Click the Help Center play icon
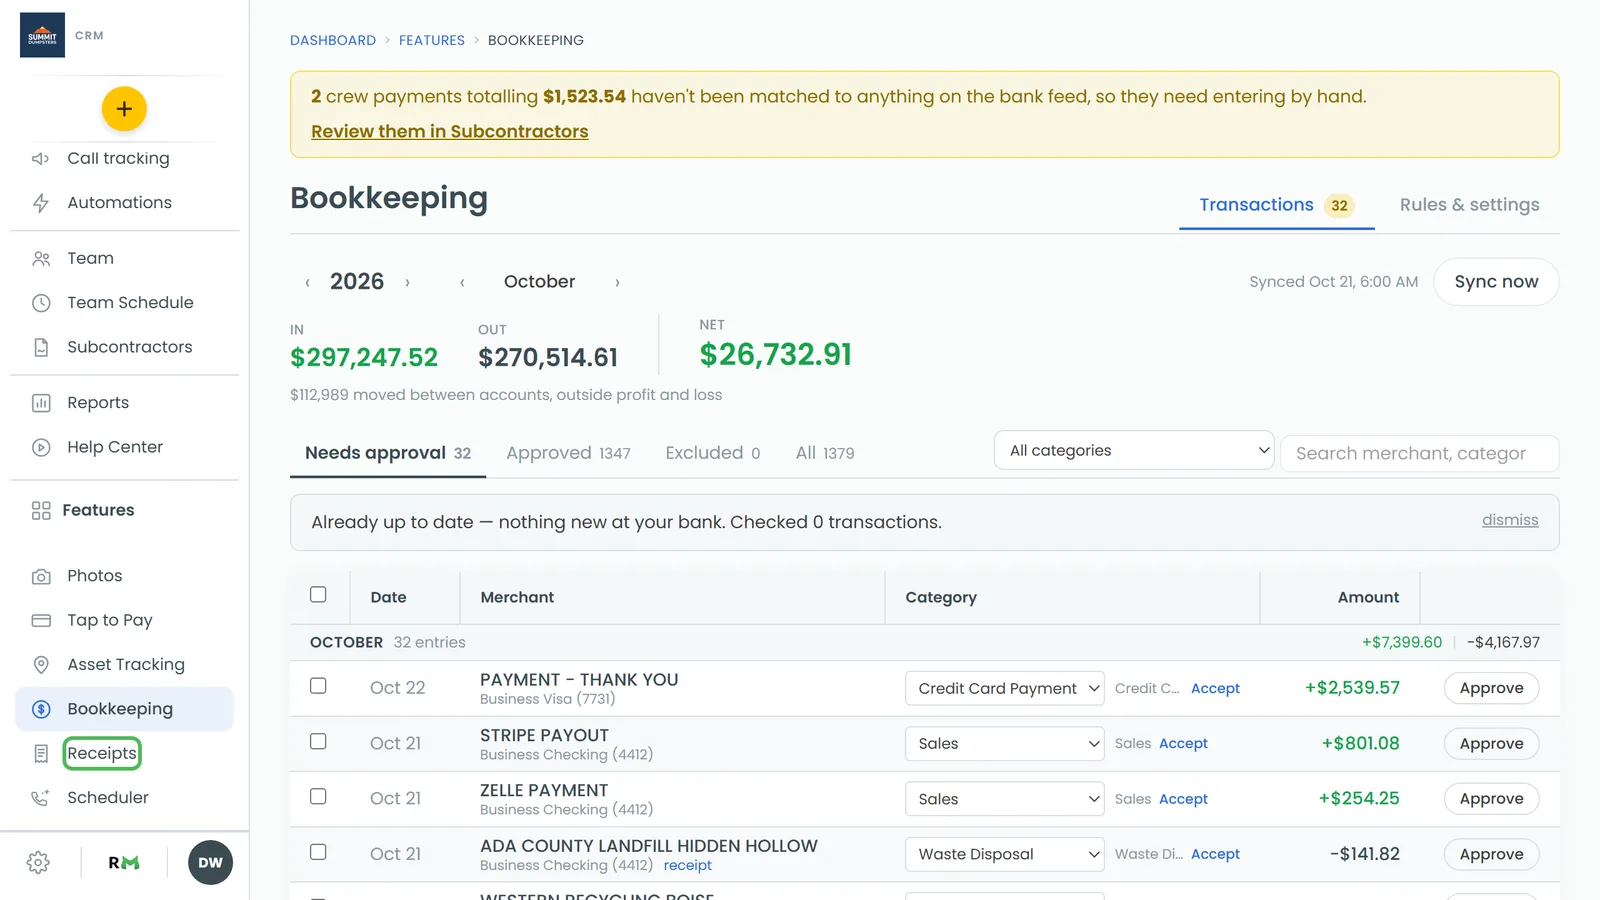This screenshot has height=900, width=1600. pyautogui.click(x=41, y=447)
